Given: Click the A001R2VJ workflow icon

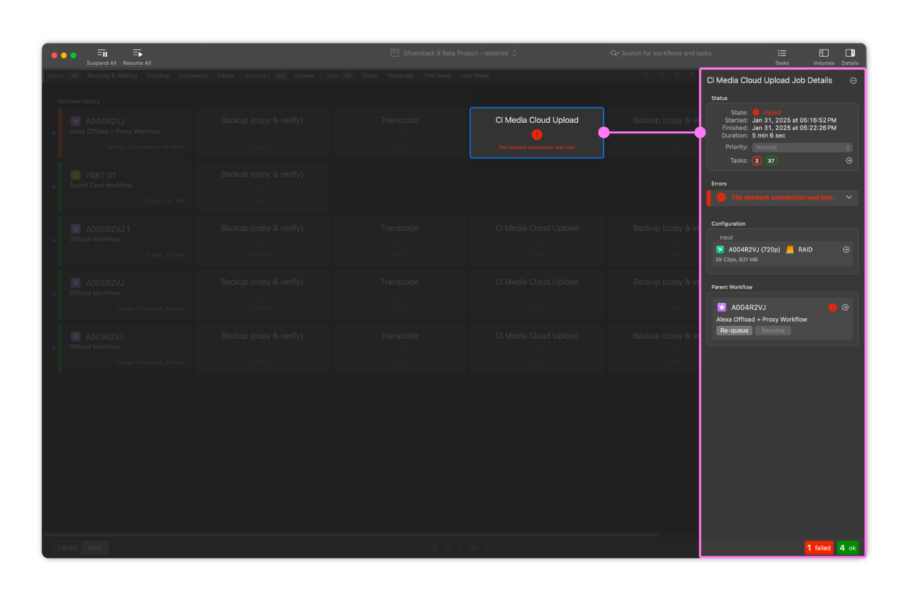Looking at the screenshot, I should [75, 336].
